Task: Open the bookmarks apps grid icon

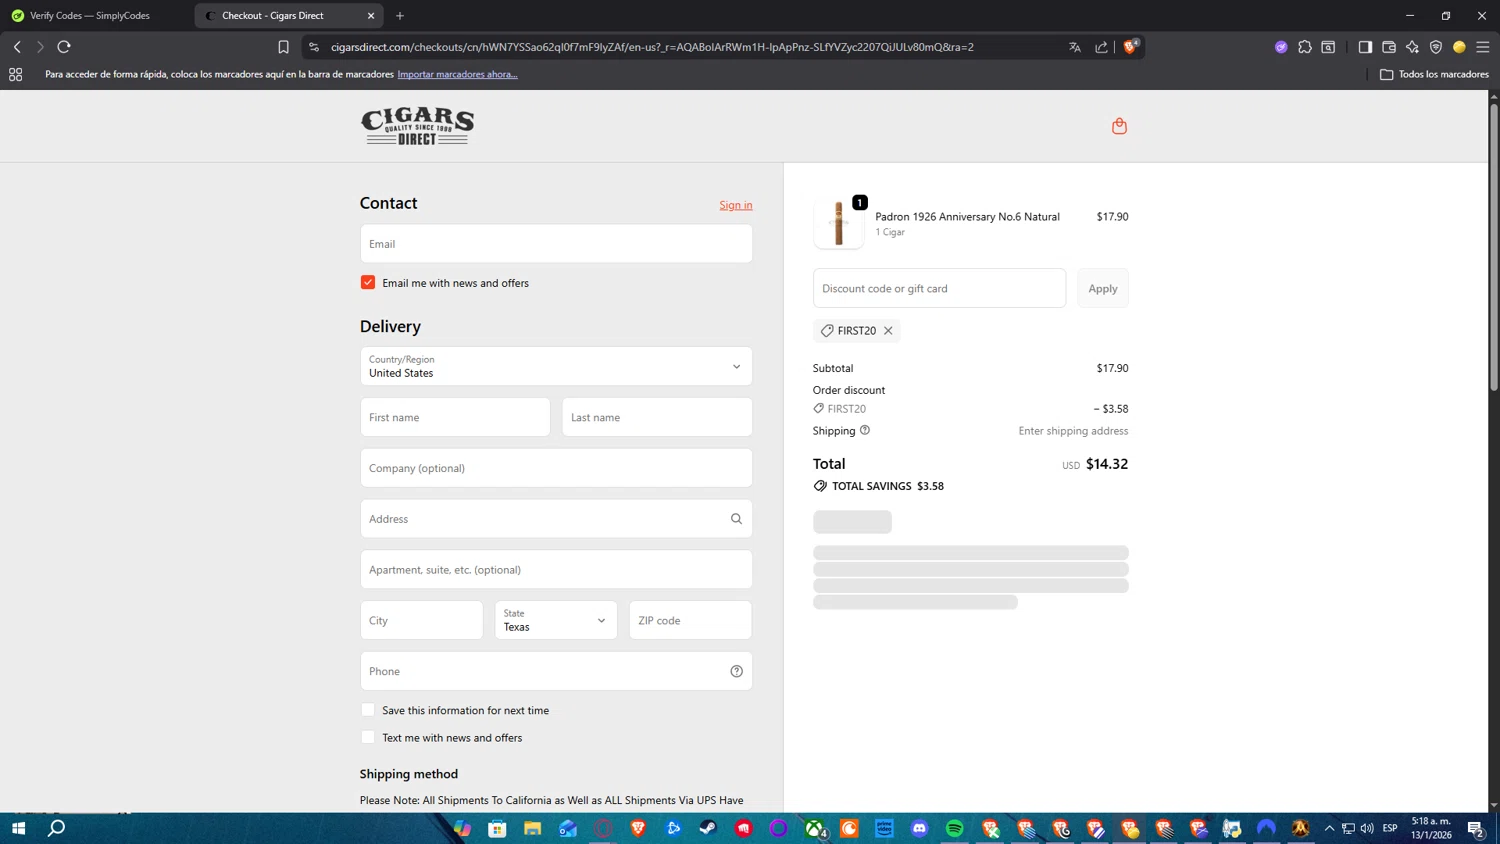Action: click(15, 74)
